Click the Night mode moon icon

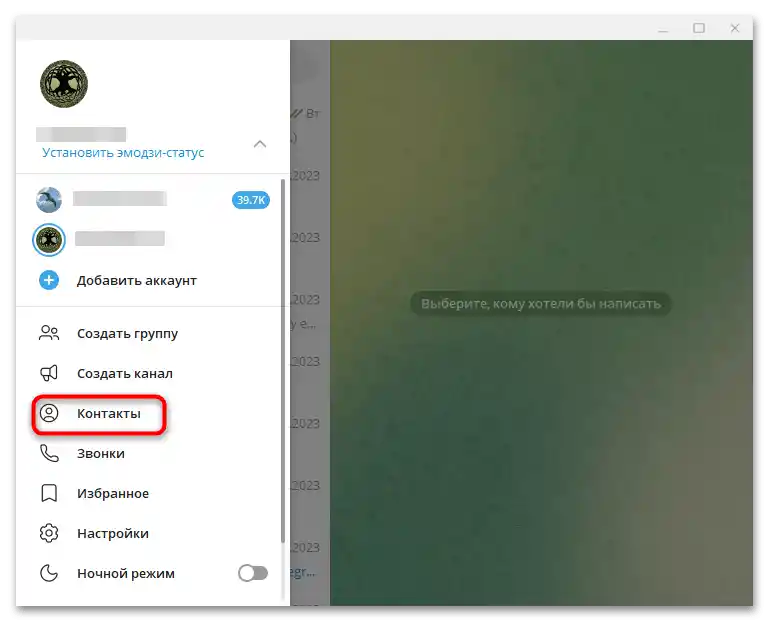[x=49, y=573]
